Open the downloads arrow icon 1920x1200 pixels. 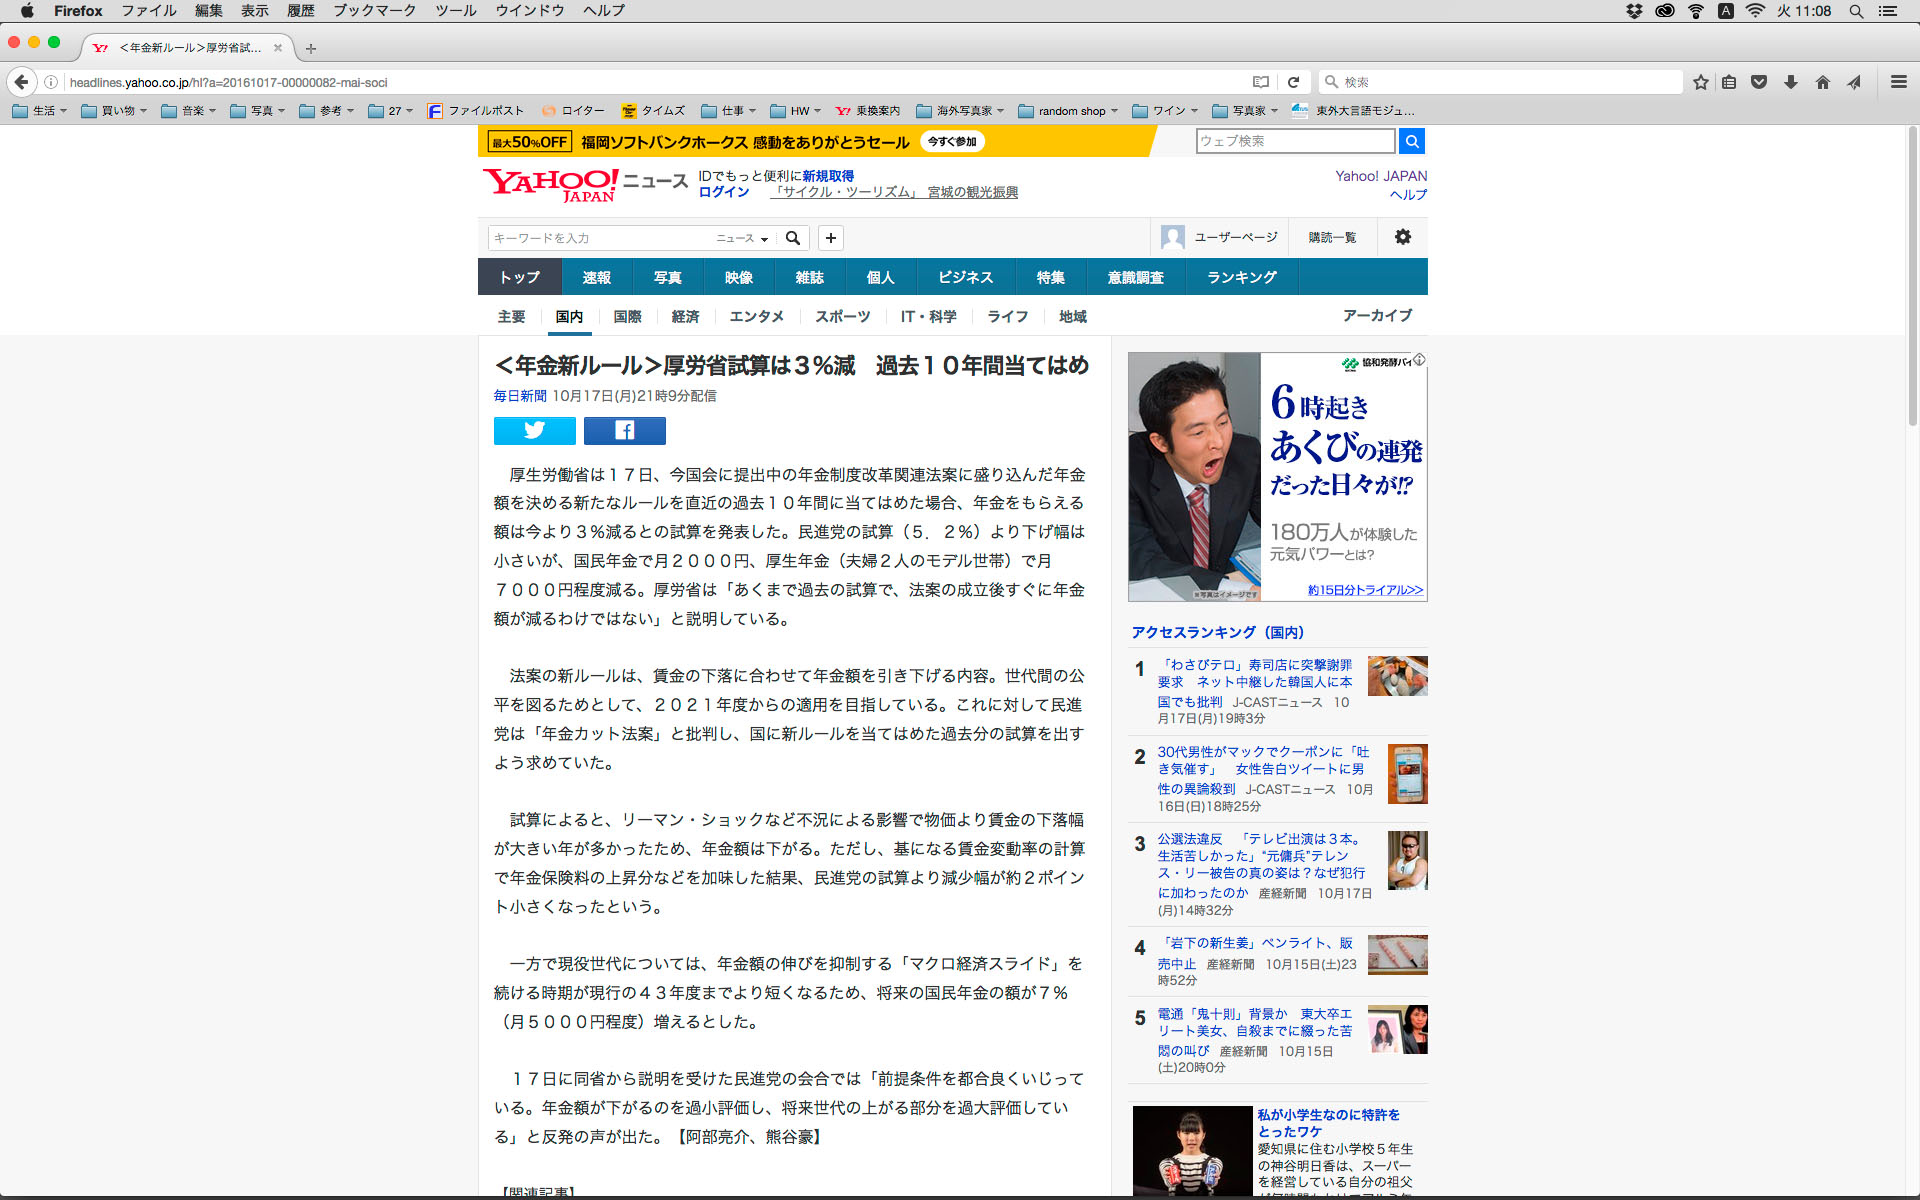(1790, 82)
